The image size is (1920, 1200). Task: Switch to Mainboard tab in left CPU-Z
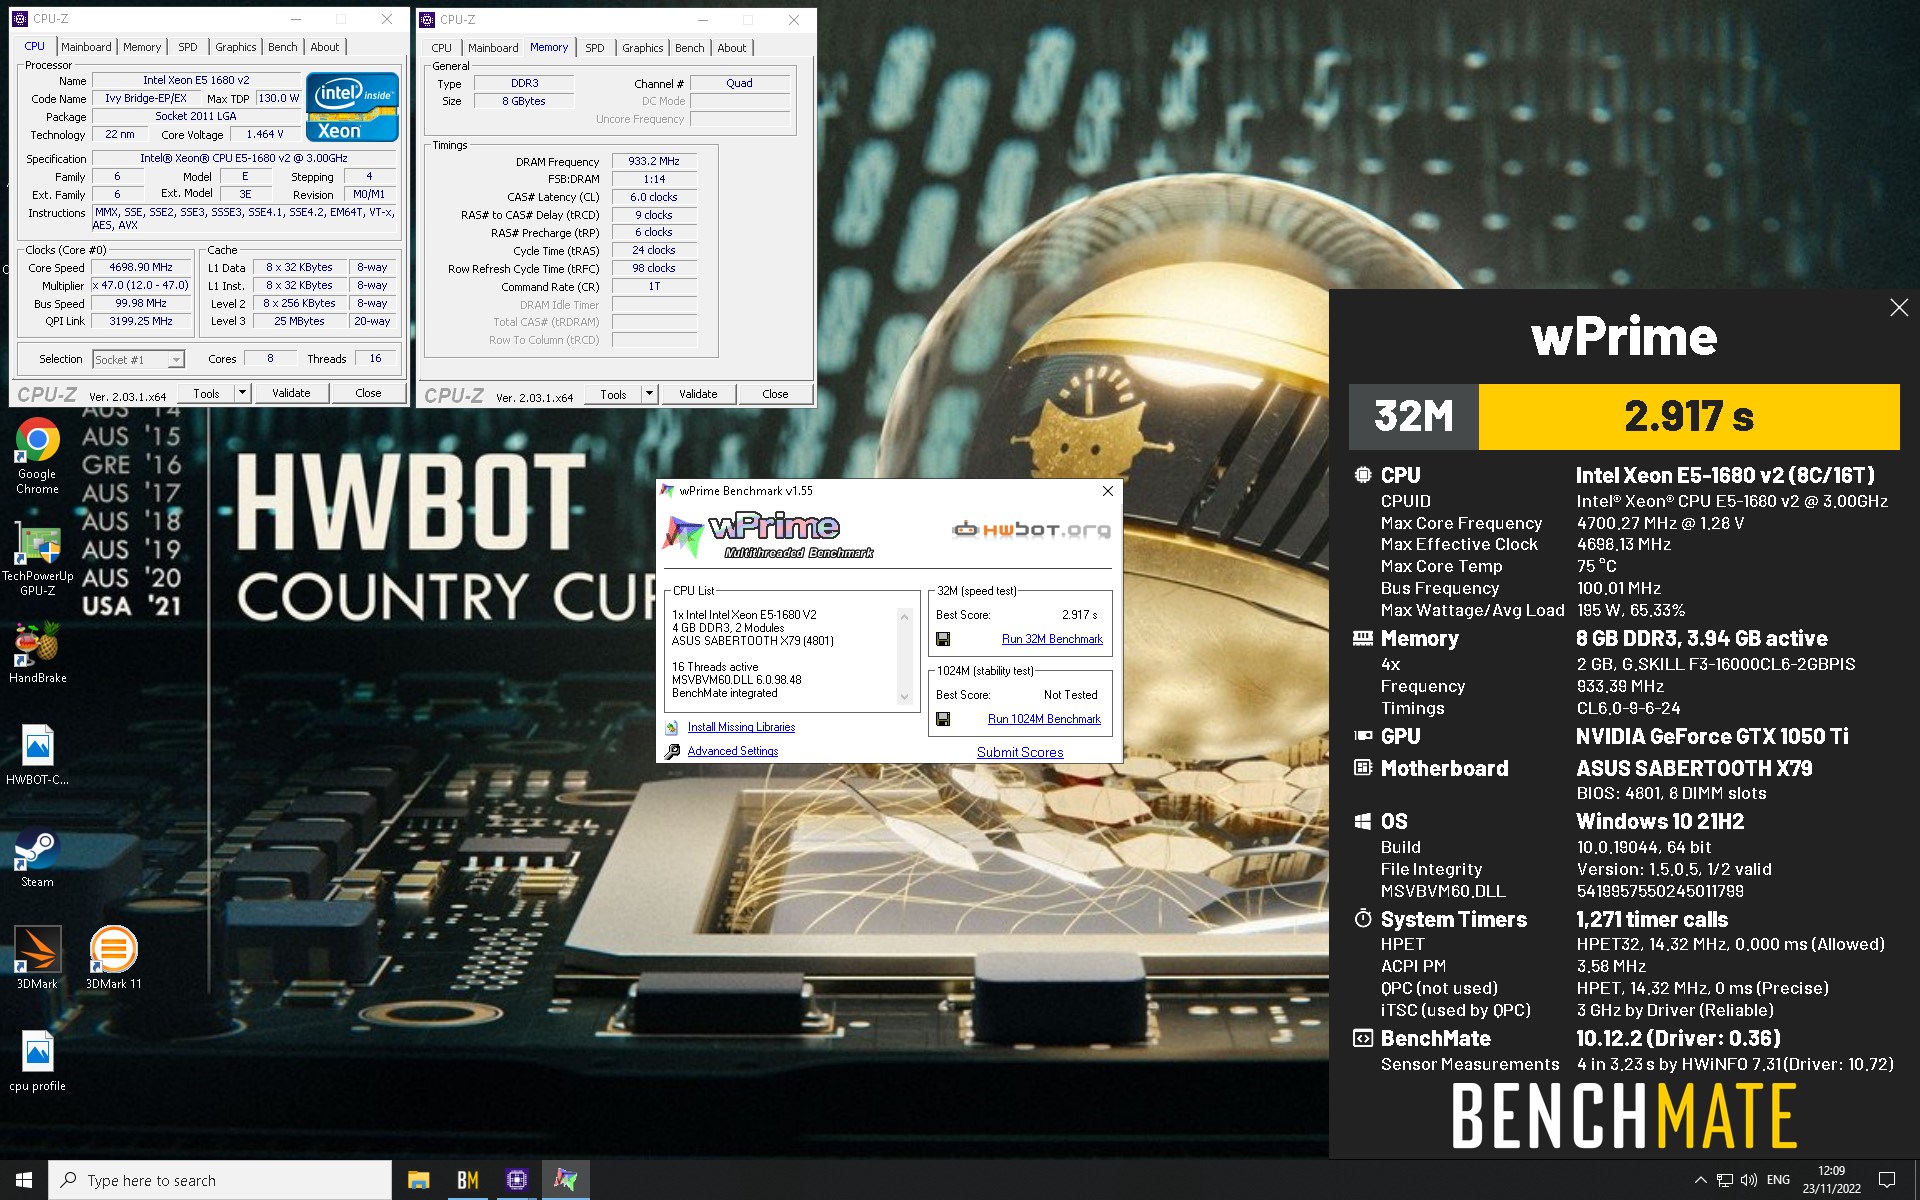(x=86, y=47)
